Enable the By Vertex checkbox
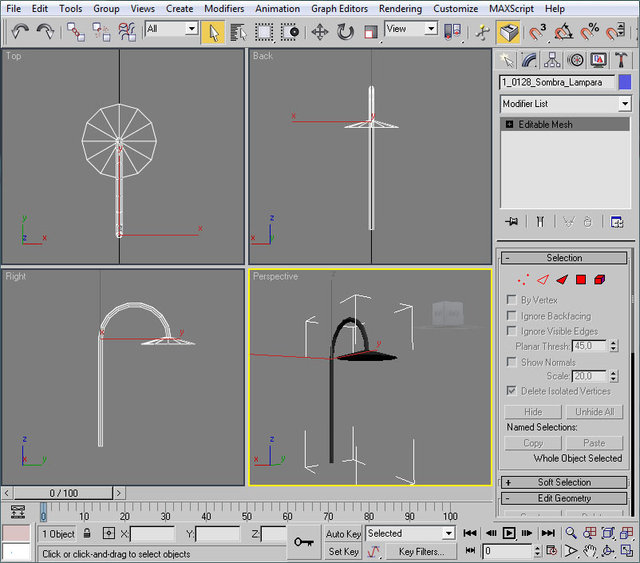Image resolution: width=640 pixels, height=563 pixels. click(513, 300)
